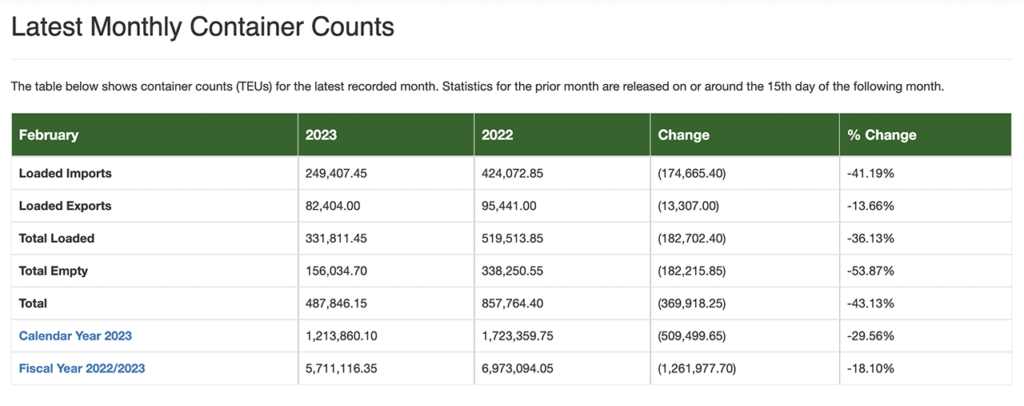This screenshot has width=1024, height=406.
Task: Select the Loaded Imports row label
Action: pos(65,173)
